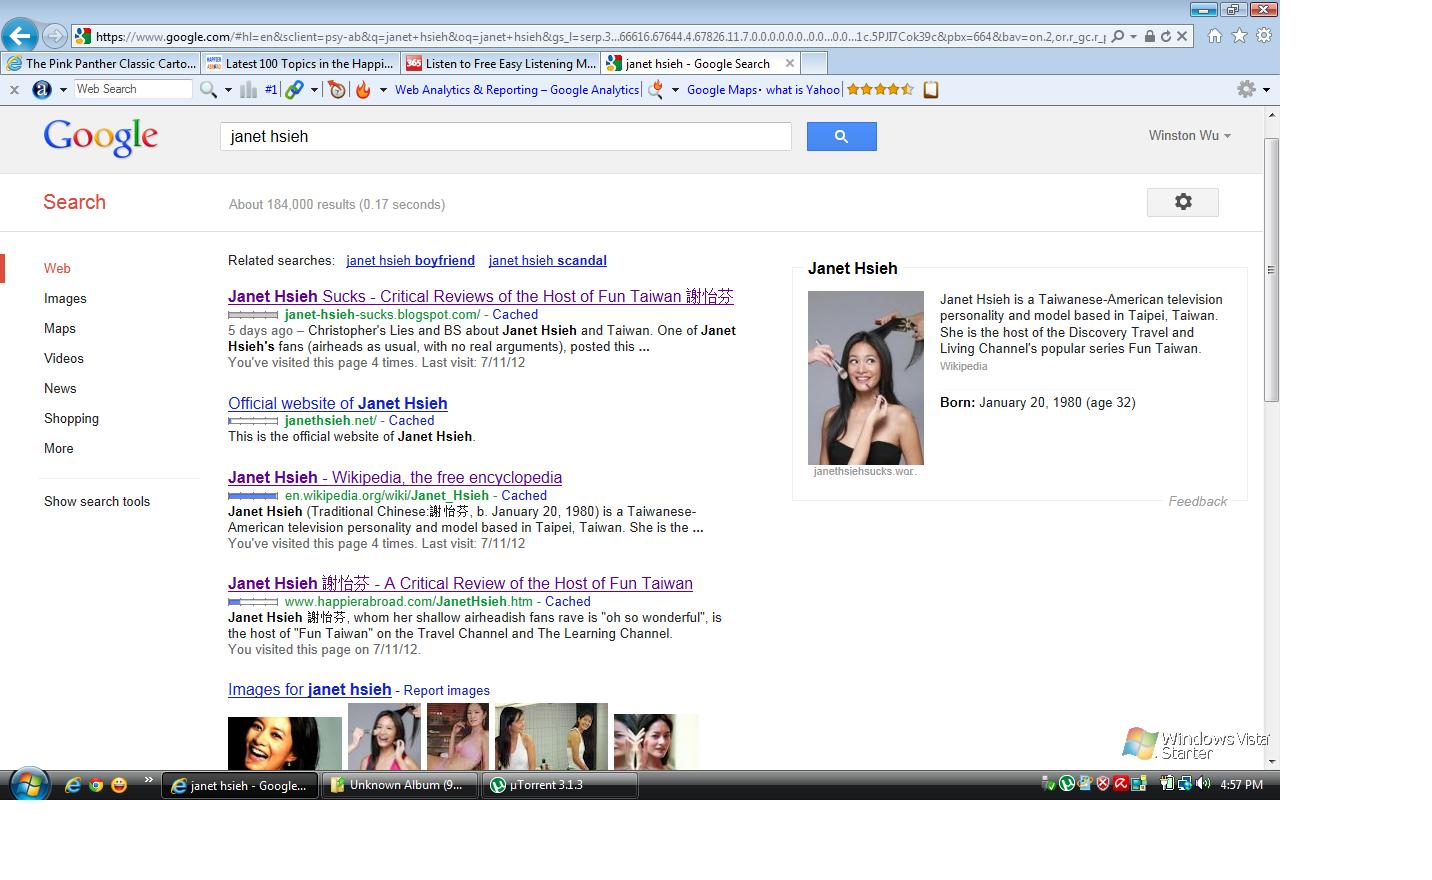Go back with the browser back arrow
1432x880 pixels.
(x=19, y=36)
